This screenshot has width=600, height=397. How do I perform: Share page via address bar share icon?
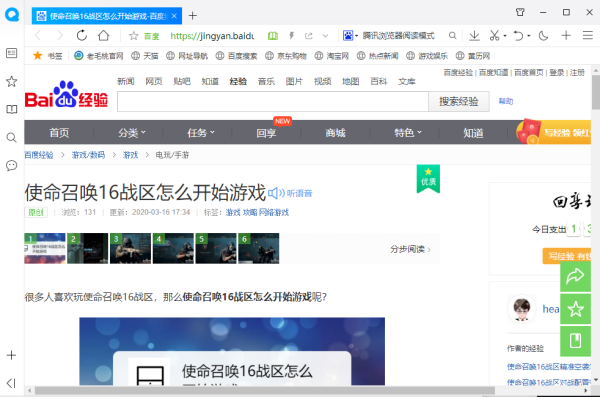pos(308,36)
